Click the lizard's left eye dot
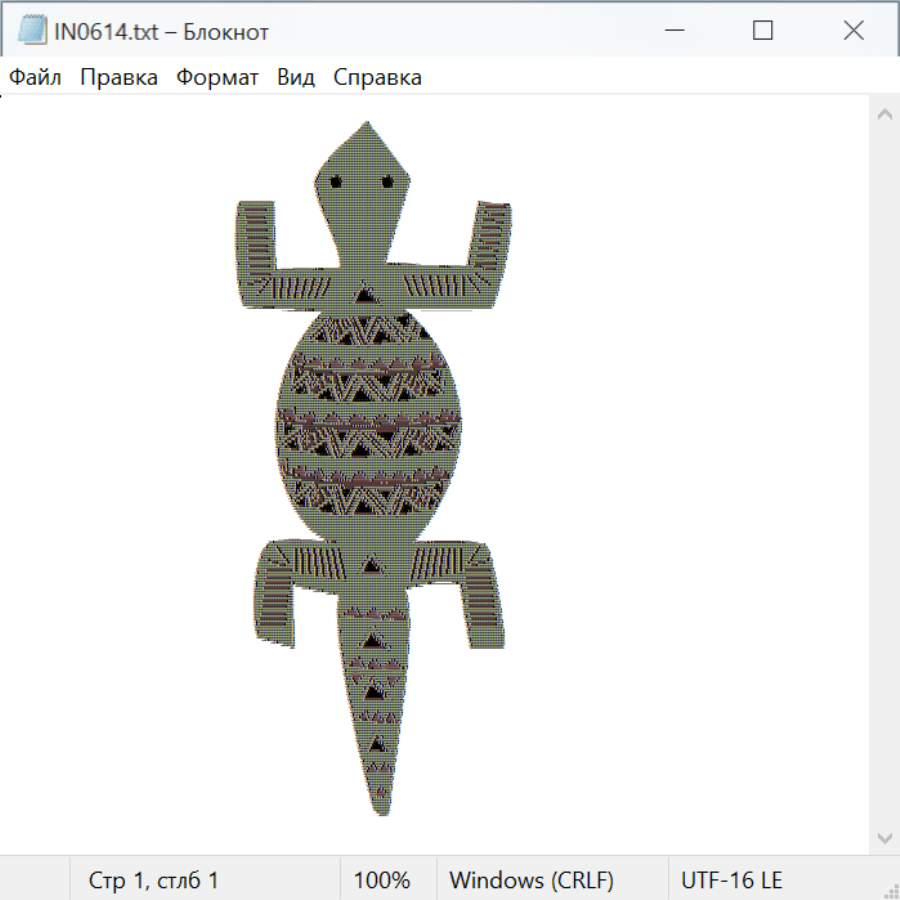 [336, 181]
